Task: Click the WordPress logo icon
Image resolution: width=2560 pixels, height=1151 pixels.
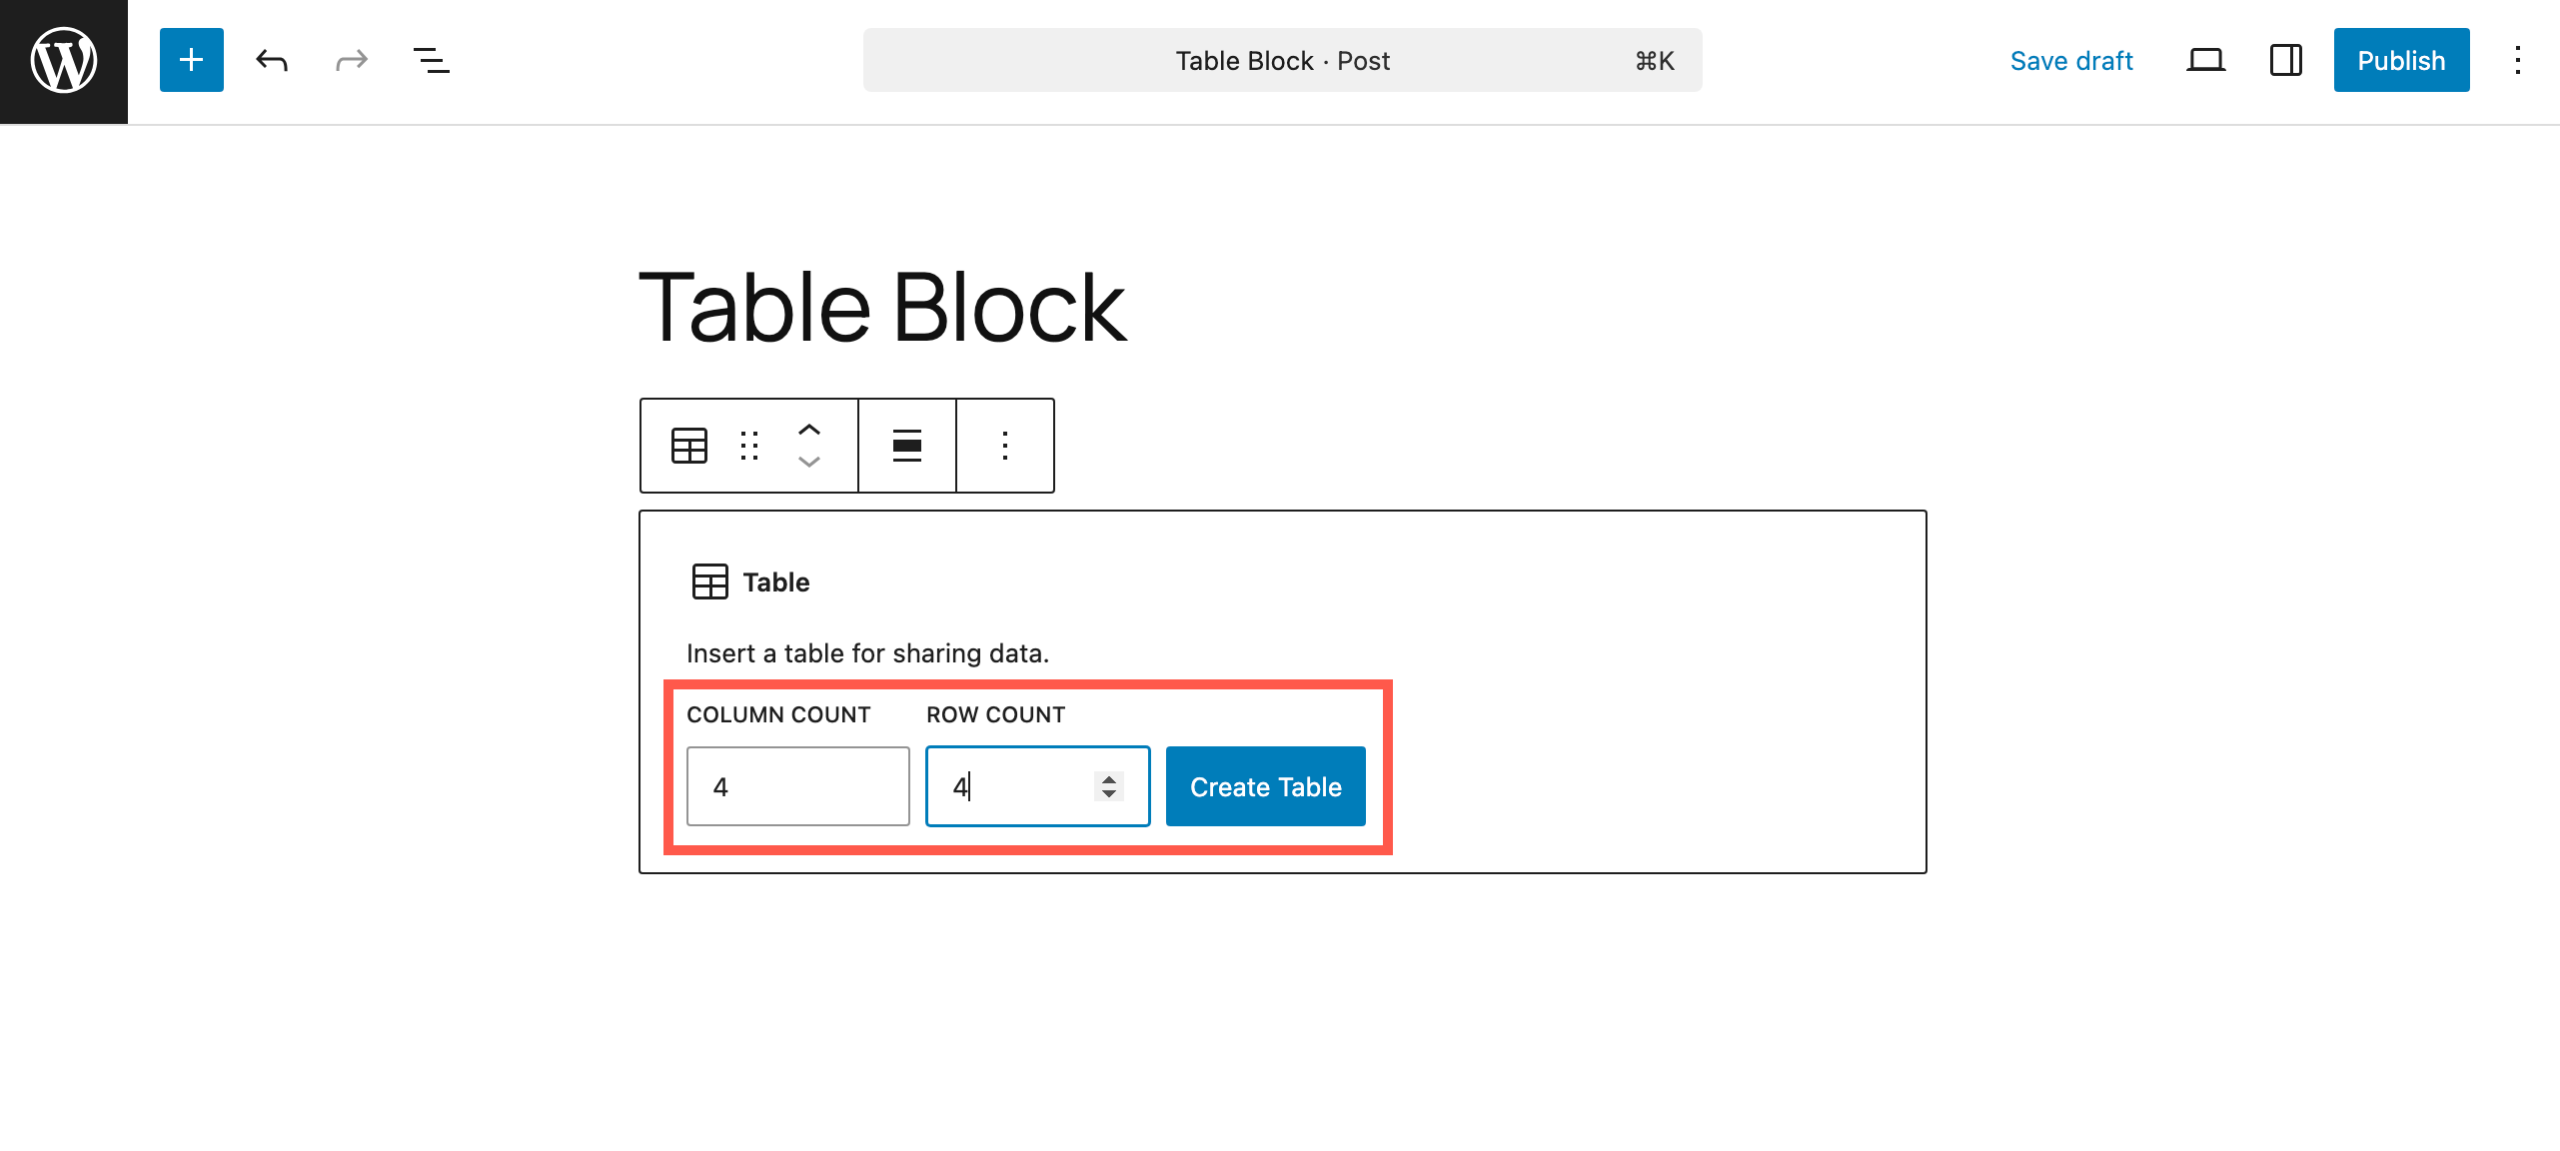Action: click(63, 61)
